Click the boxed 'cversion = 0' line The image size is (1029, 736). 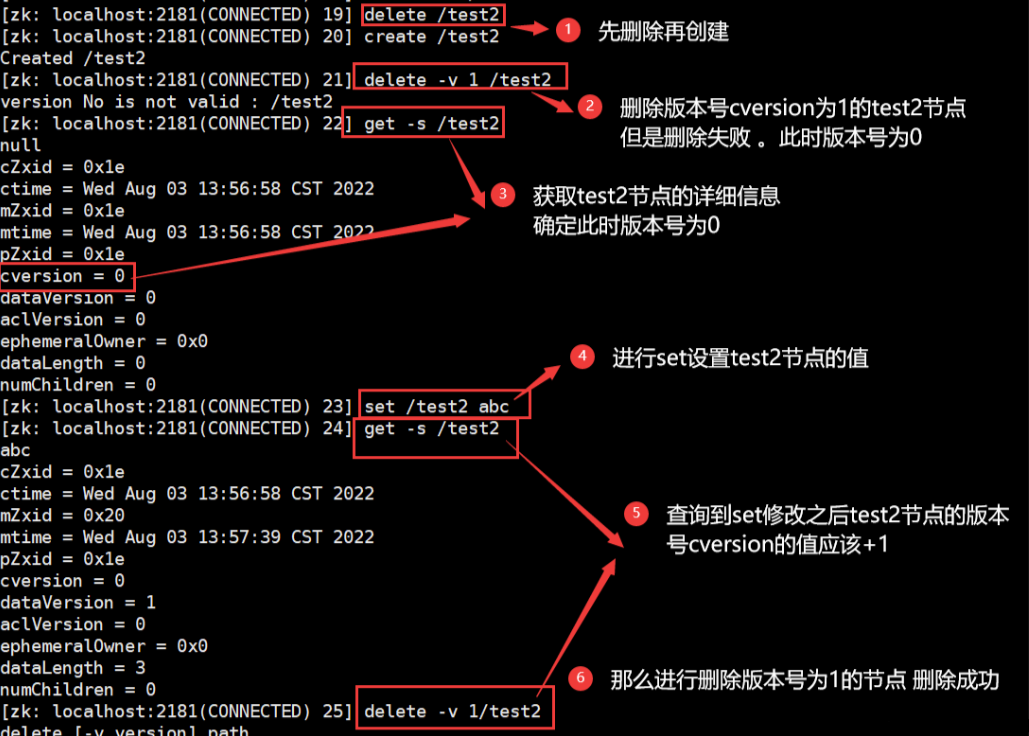pyautogui.click(x=66, y=276)
